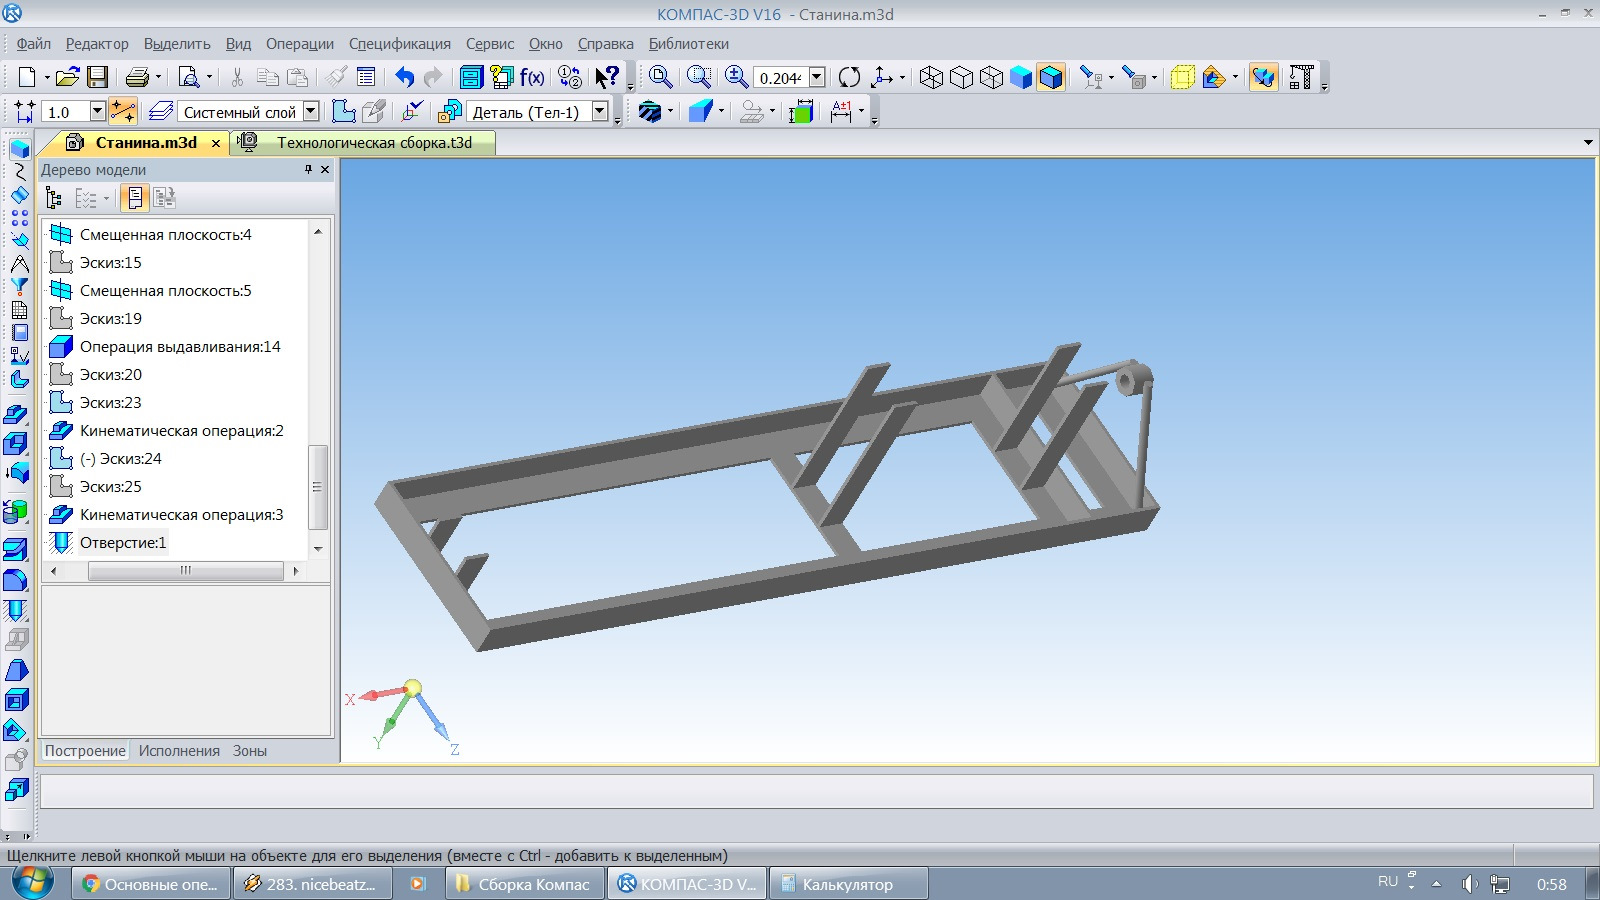Switch to the Исполнения tab
The height and width of the screenshot is (900, 1600).
(x=179, y=751)
